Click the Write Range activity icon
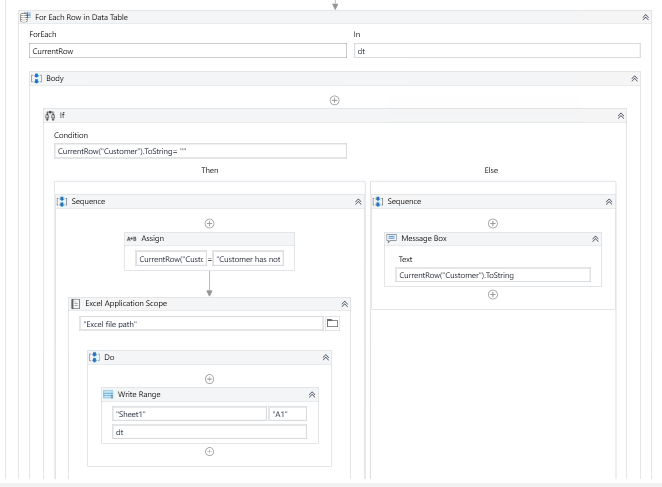This screenshot has width=662, height=487. [x=108, y=394]
